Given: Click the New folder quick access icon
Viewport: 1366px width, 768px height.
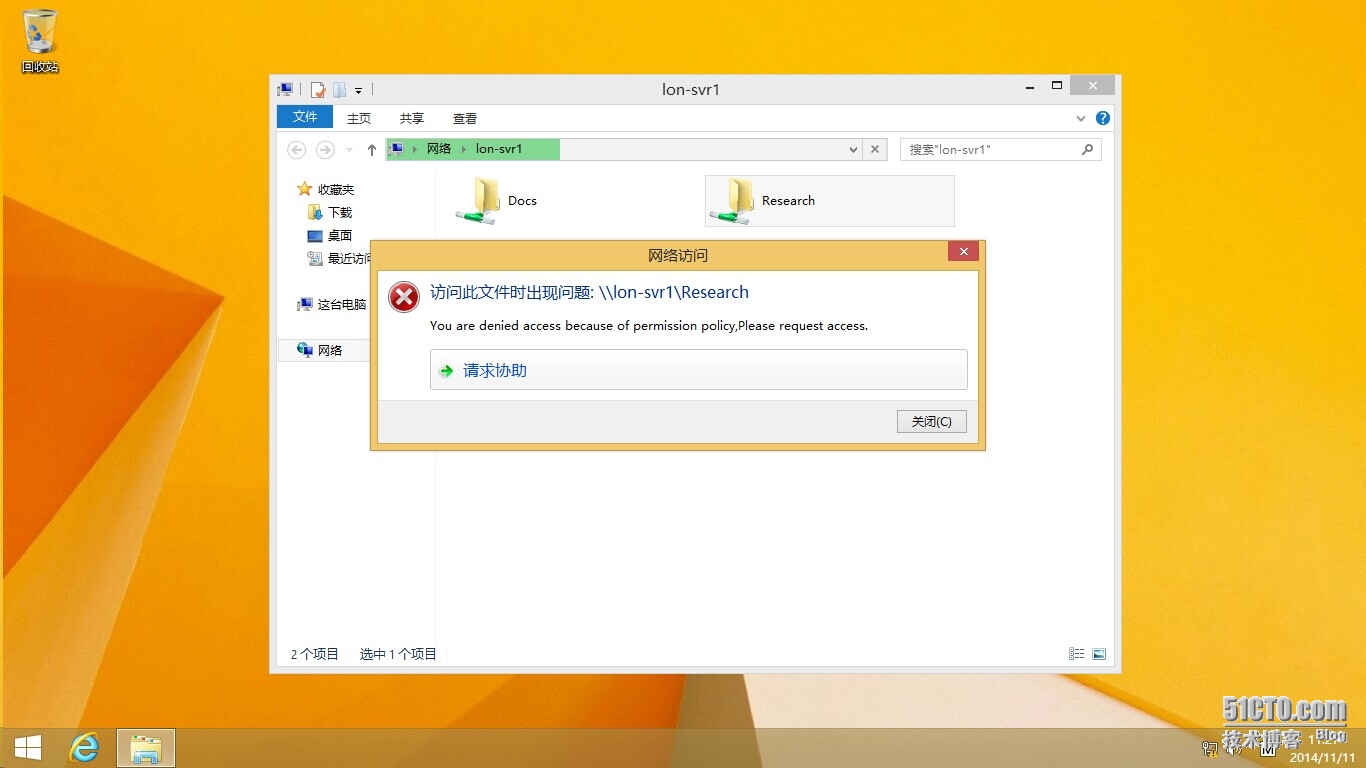Looking at the screenshot, I should tap(339, 90).
